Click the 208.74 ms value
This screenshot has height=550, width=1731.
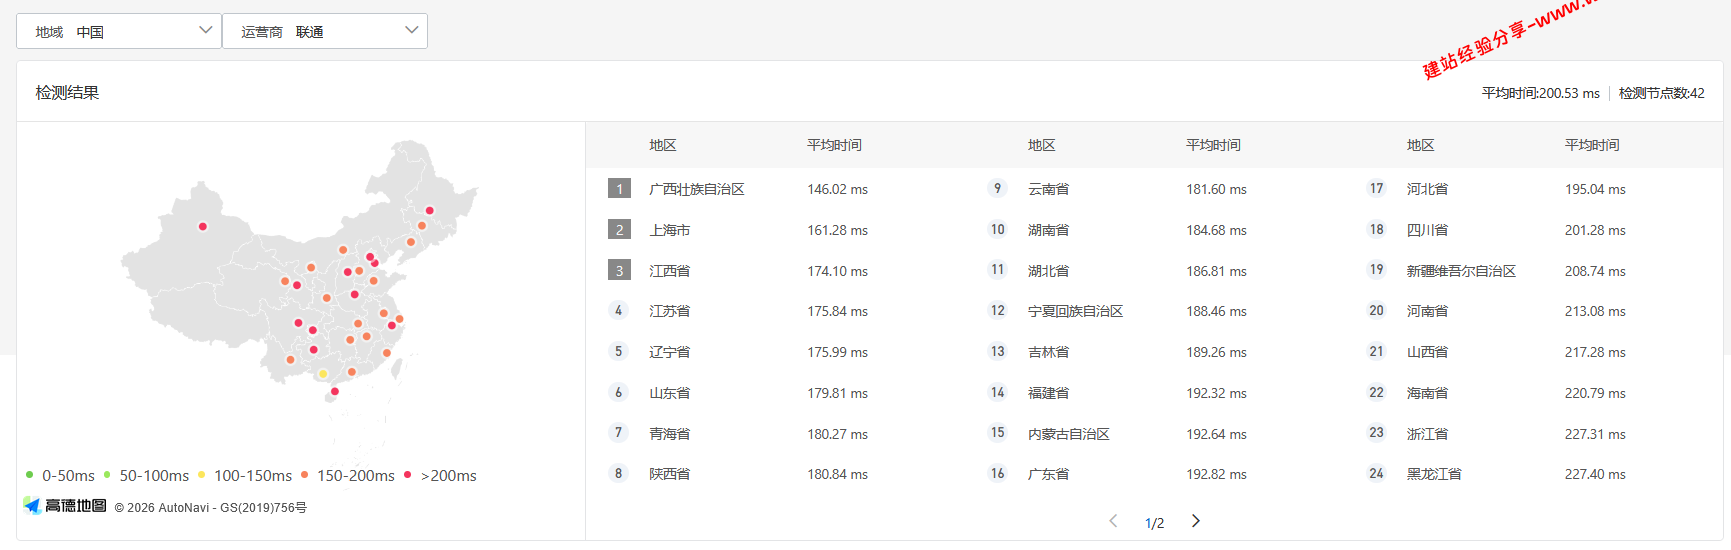pyautogui.click(x=1595, y=271)
